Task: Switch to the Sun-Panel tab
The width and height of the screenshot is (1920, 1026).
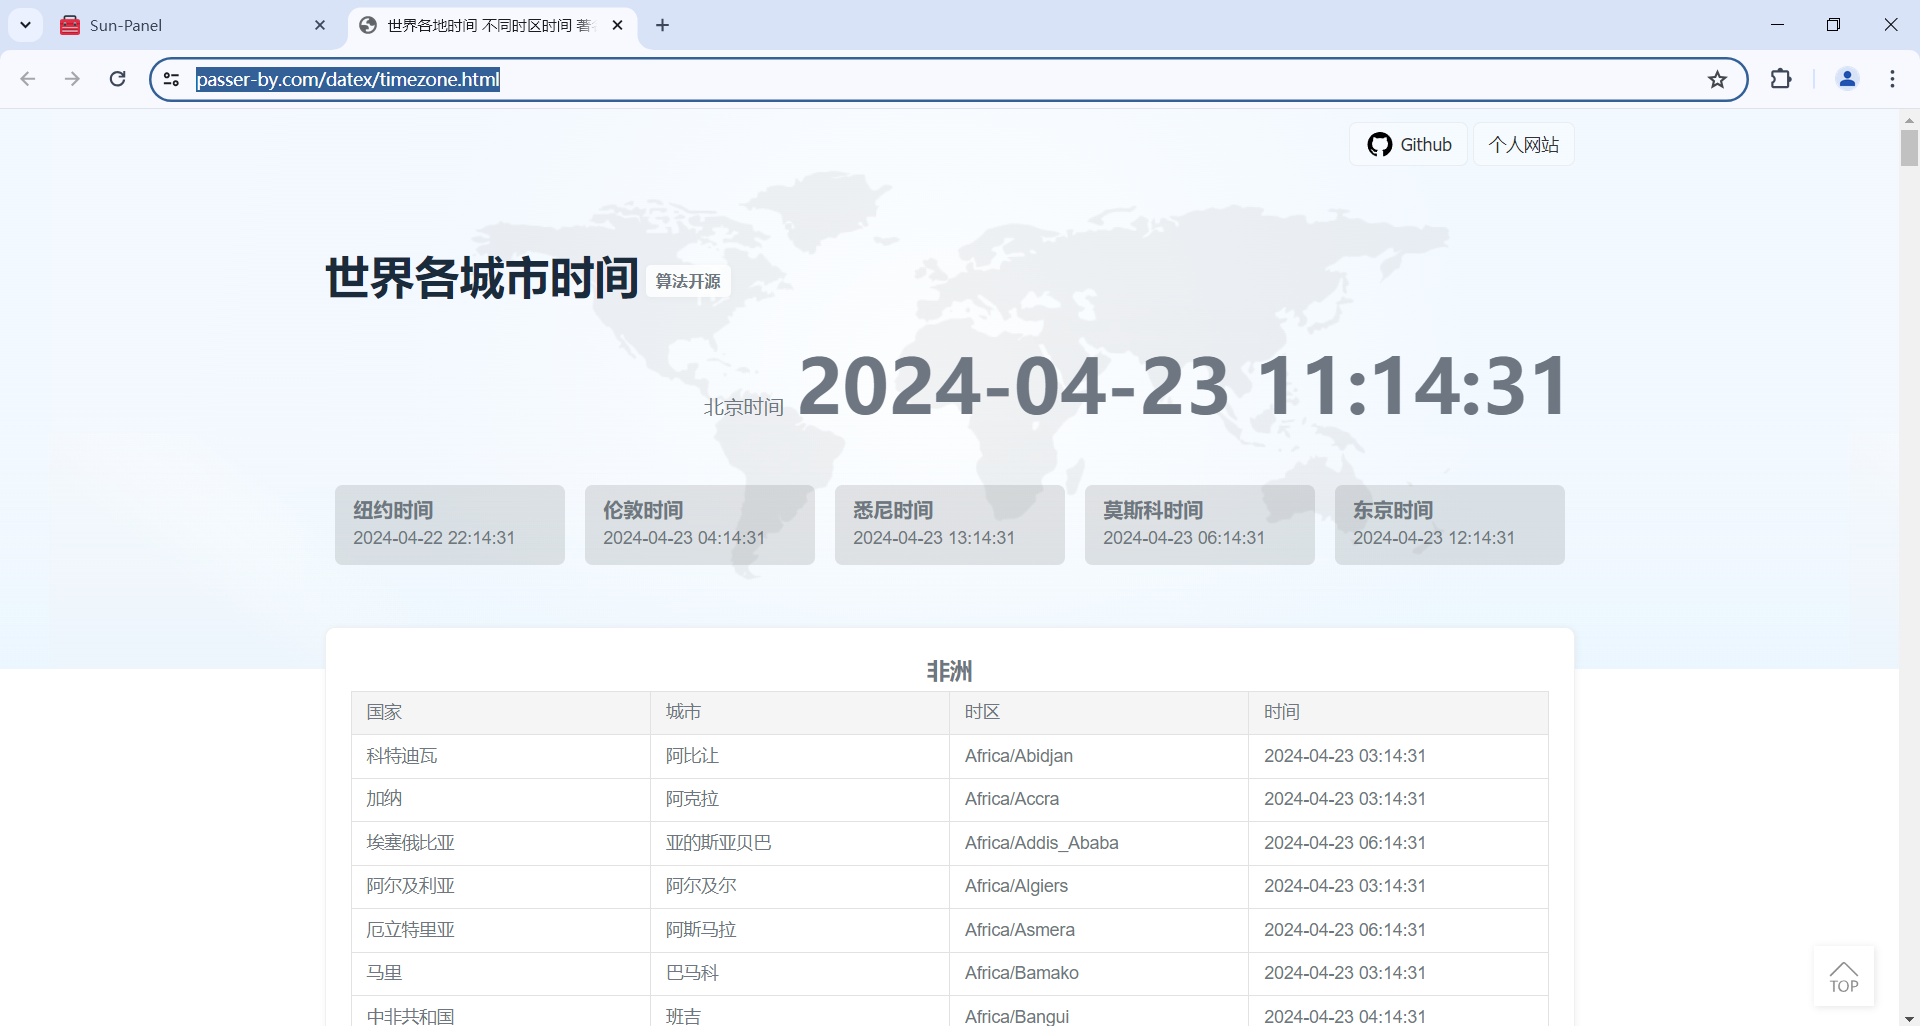Action: pos(193,25)
